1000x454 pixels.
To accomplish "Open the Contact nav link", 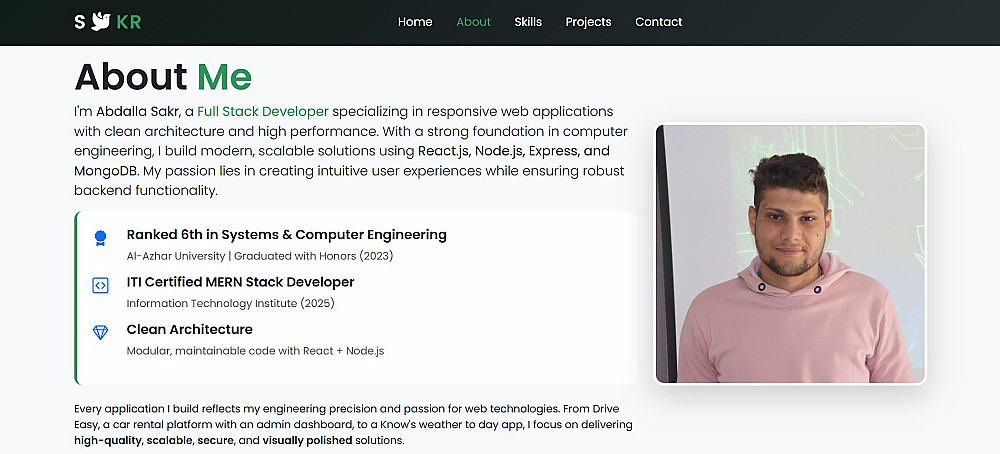I will coord(658,22).
